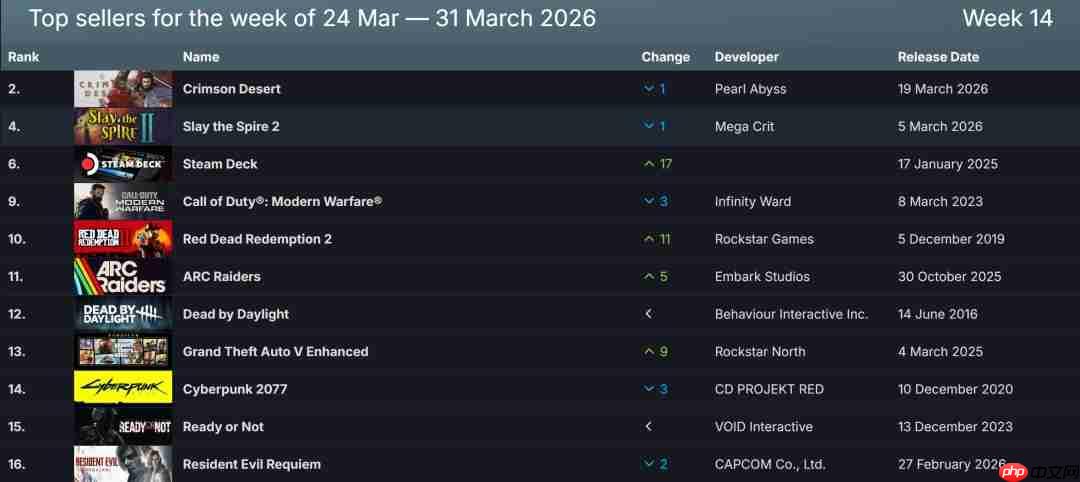
Task: Click the 5 December 2019 release date
Action: tap(951, 239)
